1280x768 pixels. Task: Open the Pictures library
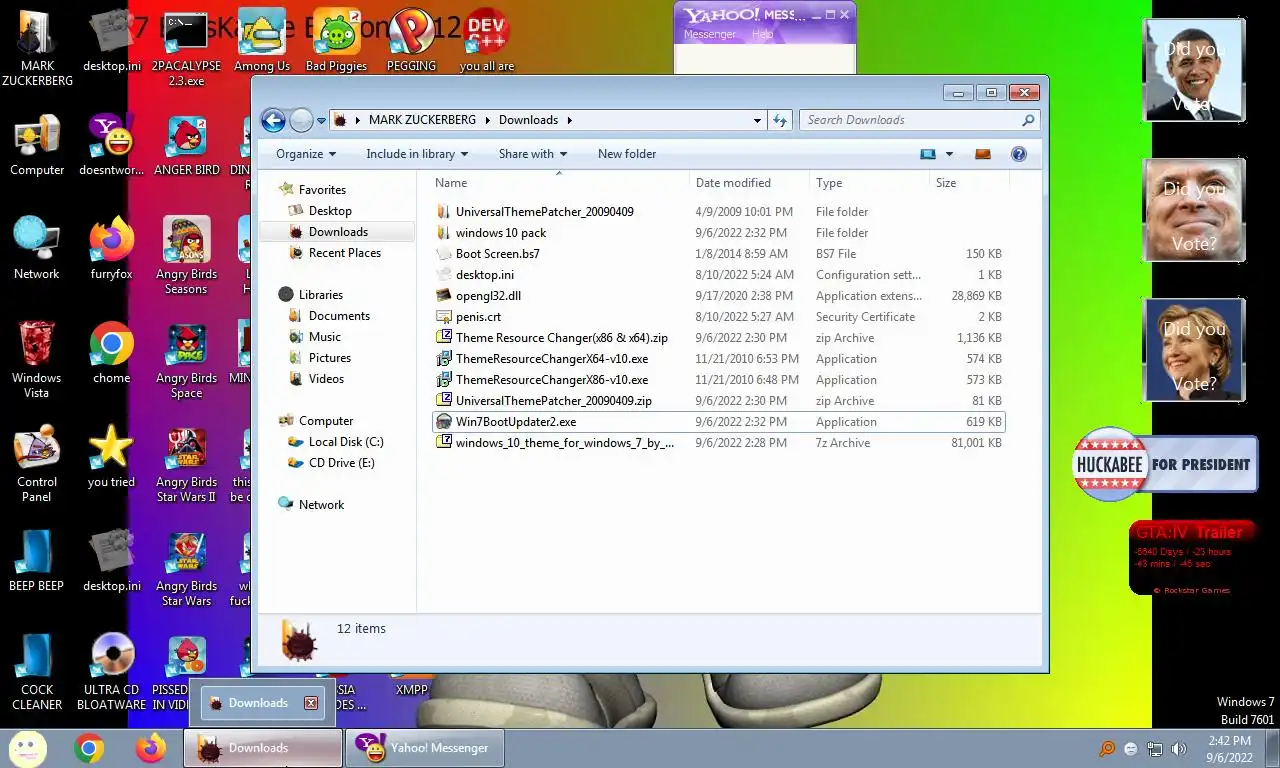[330, 358]
